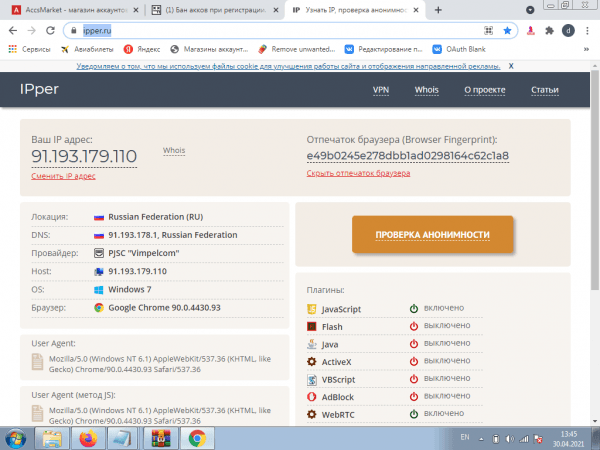Screen dimensions: 600x450
Task: Switch to the AccsMarket browser tab
Action: coord(68,9)
